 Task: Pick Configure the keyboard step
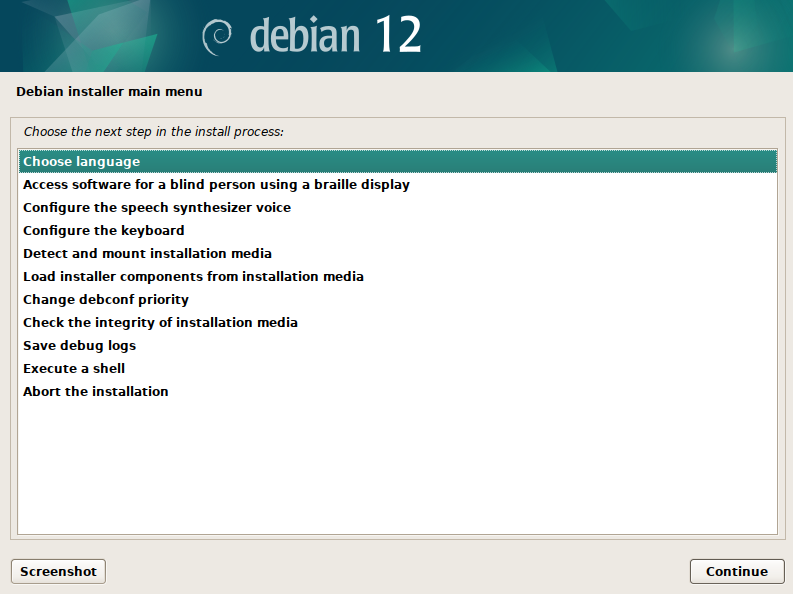[398, 231]
